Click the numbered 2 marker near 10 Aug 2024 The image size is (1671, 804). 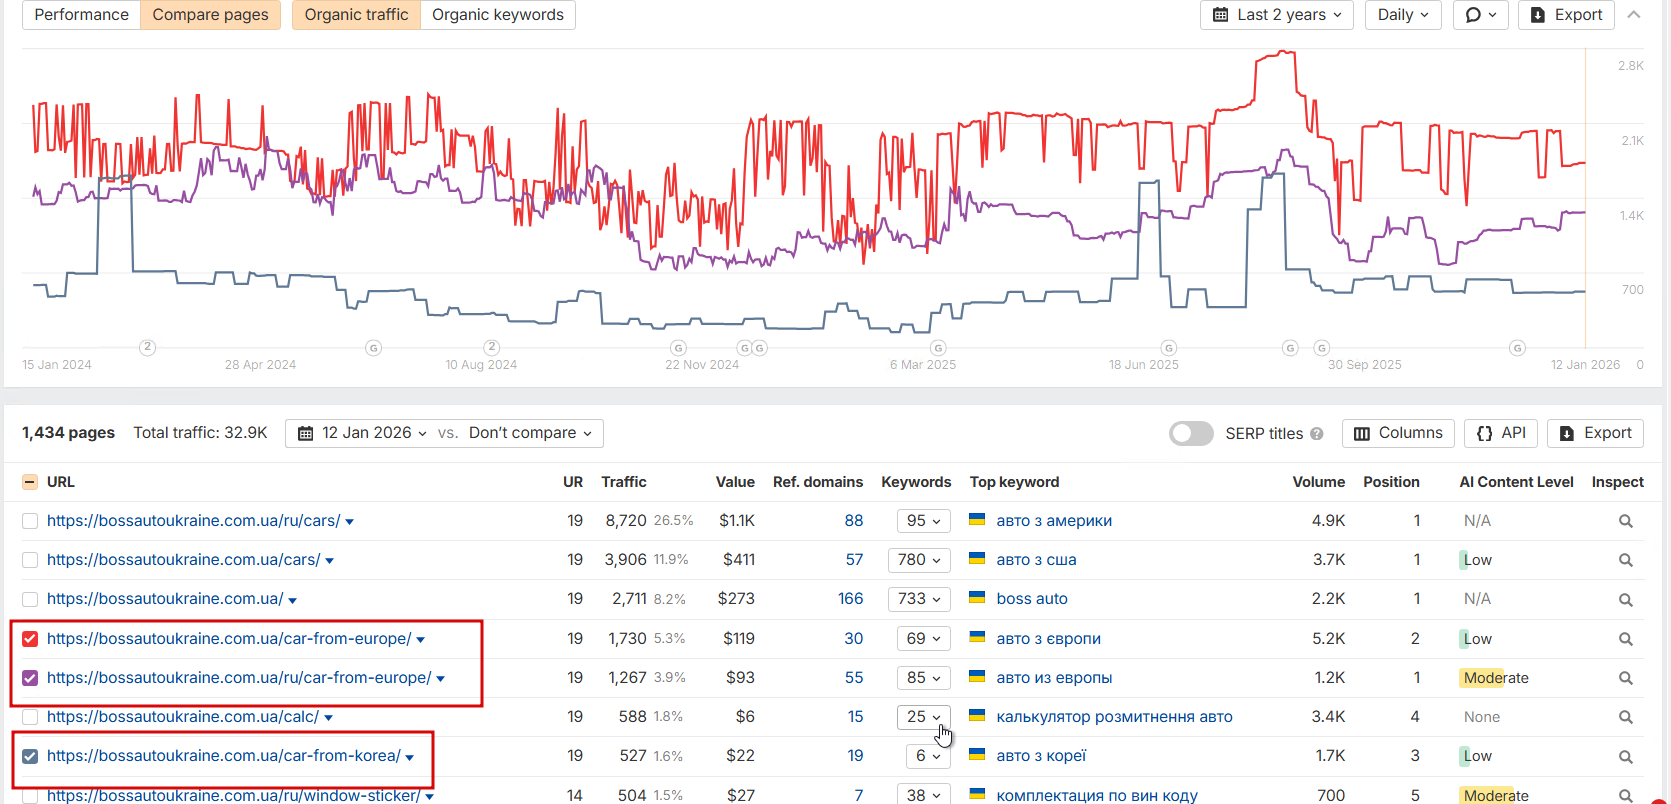[491, 347]
